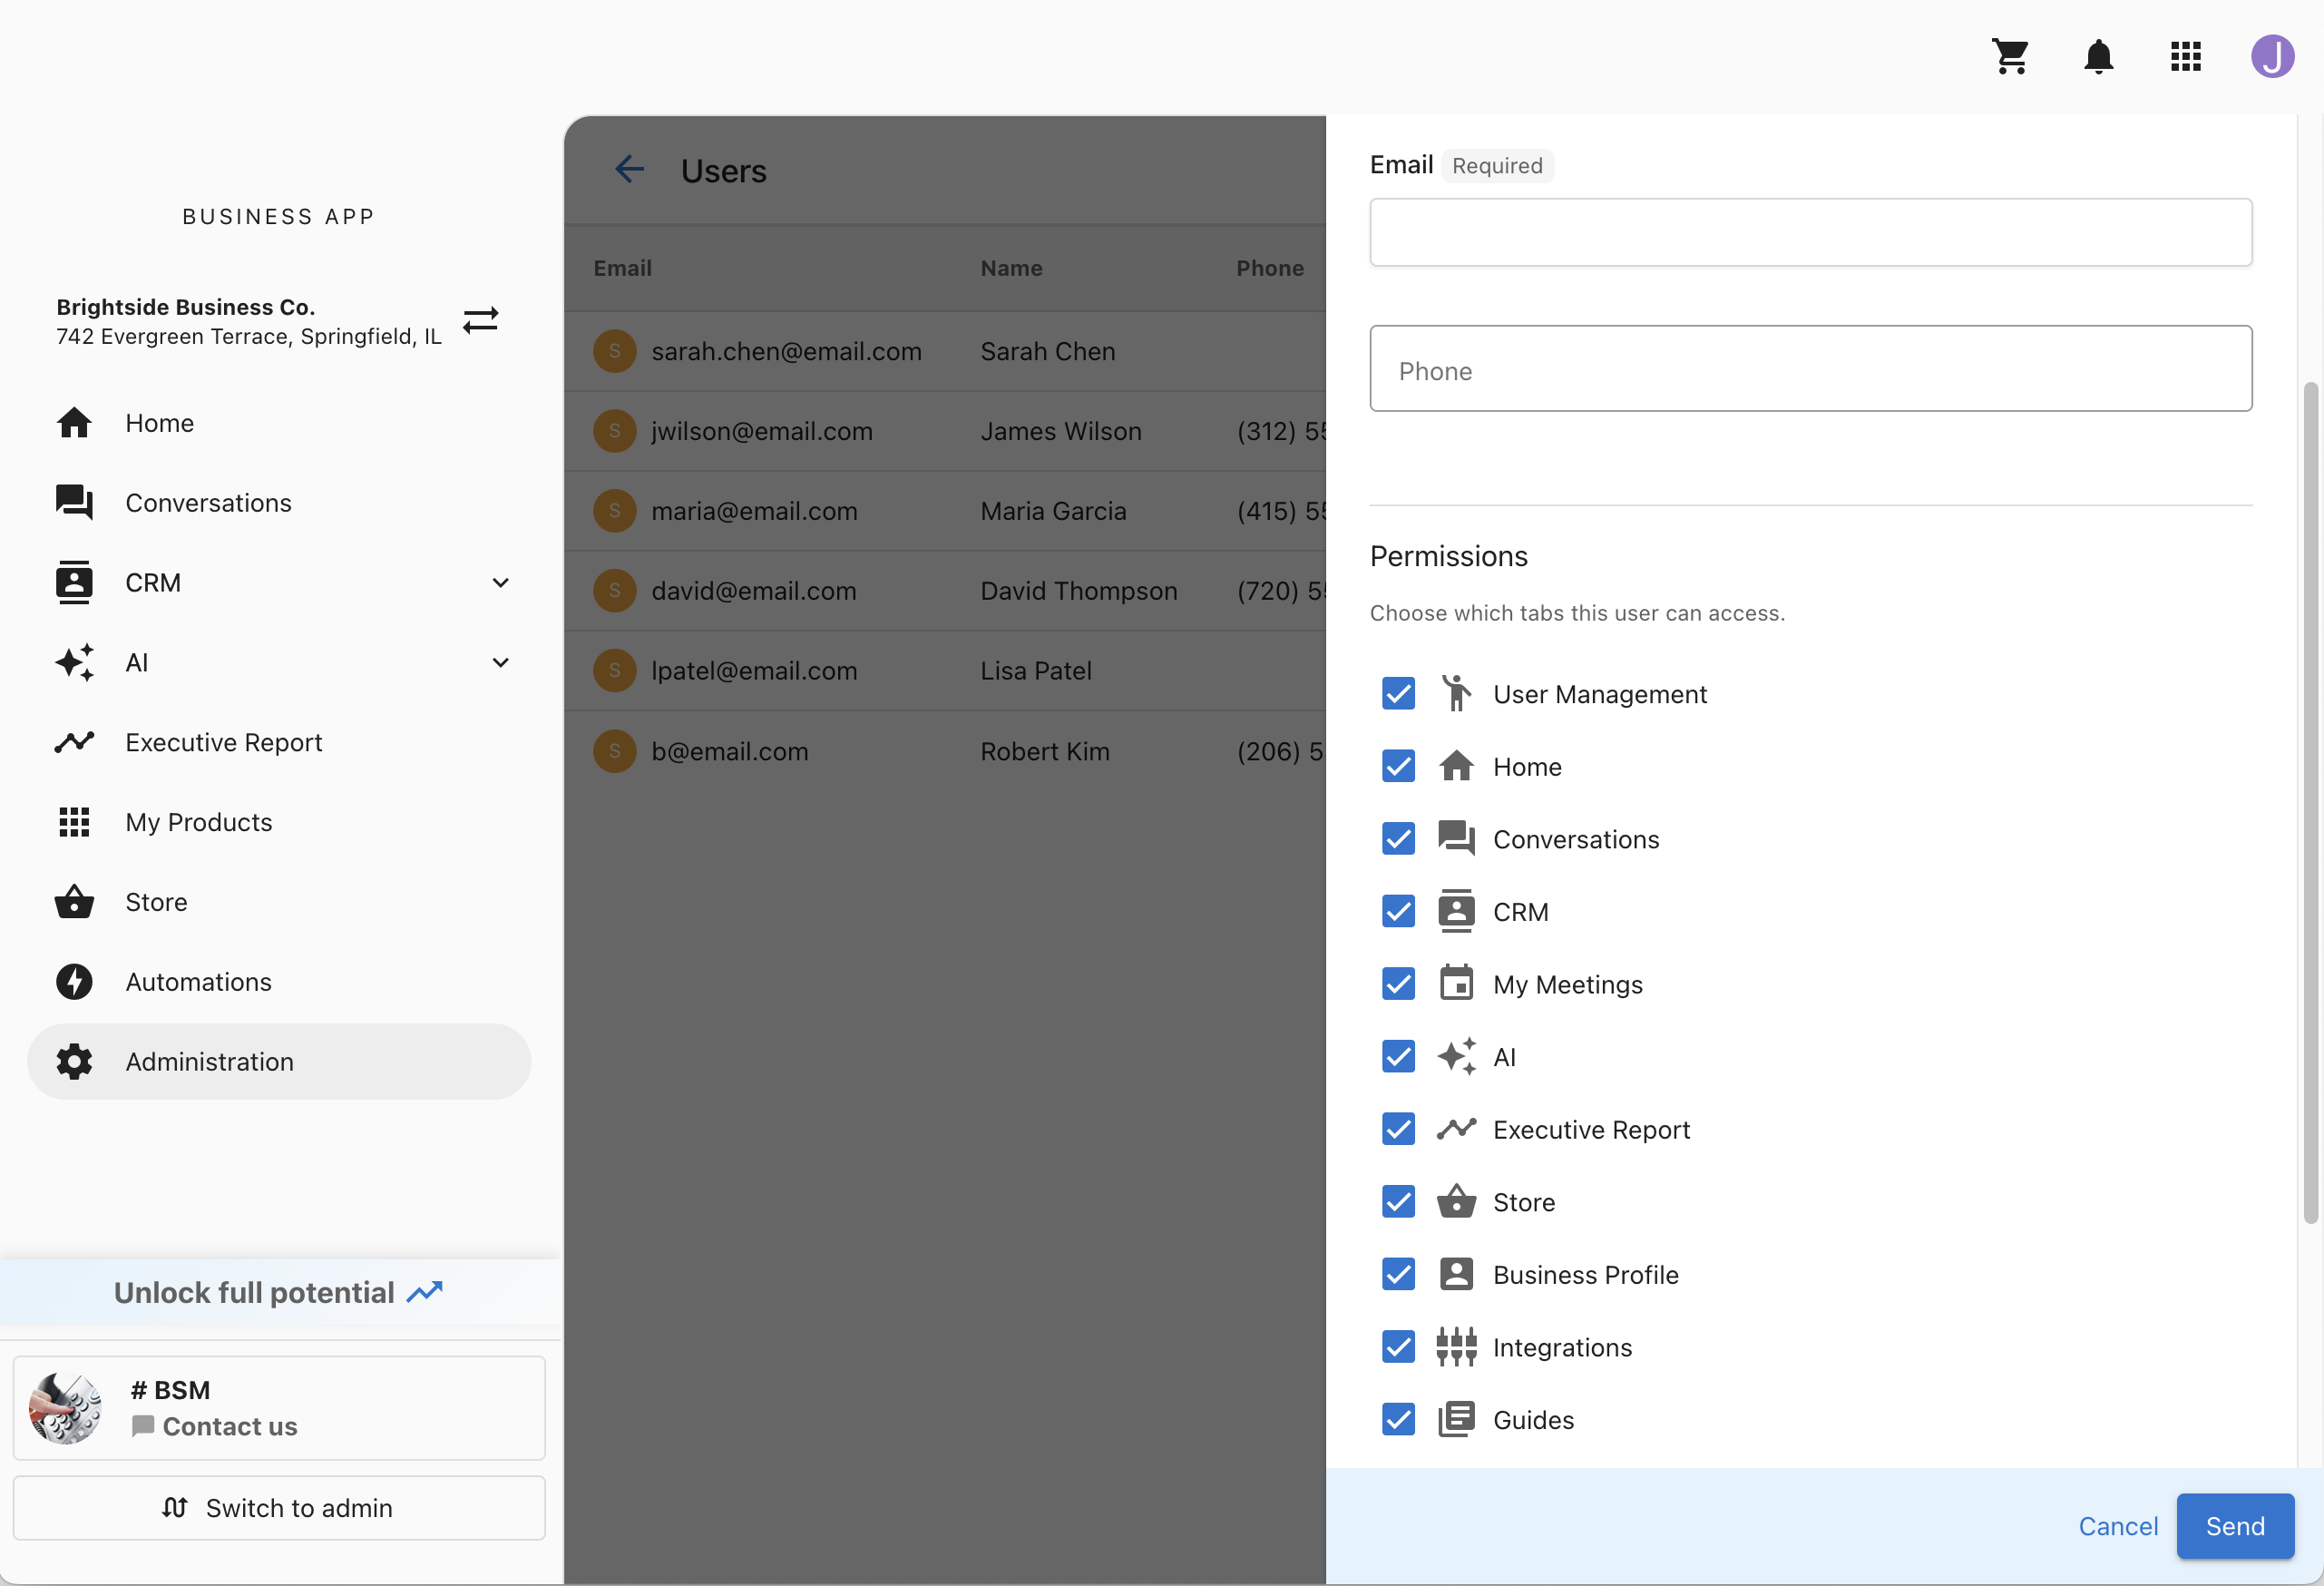Click the account switcher arrows beside Brightside Business Co.
2324x1586 pixels.
coord(481,320)
